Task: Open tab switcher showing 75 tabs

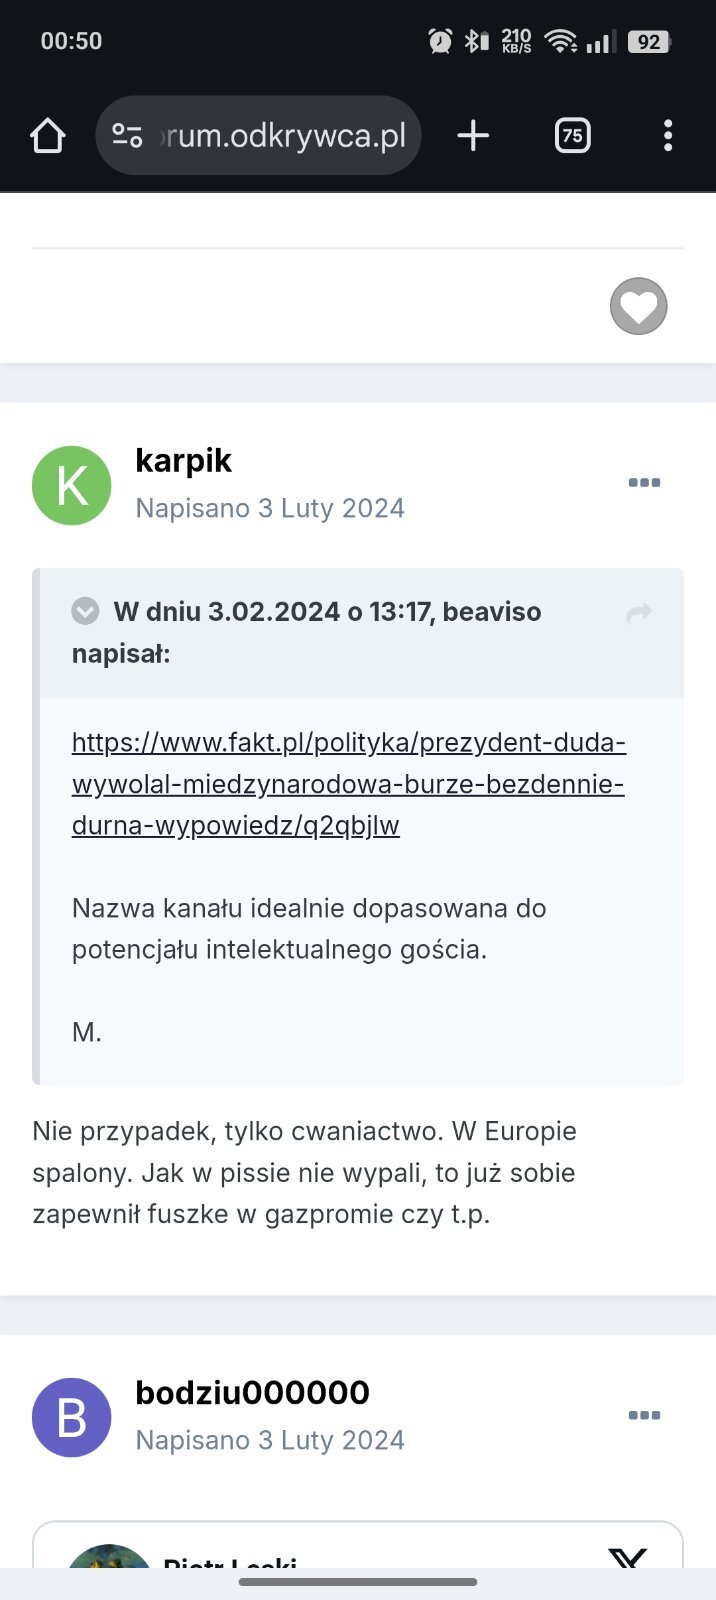Action: (x=572, y=136)
